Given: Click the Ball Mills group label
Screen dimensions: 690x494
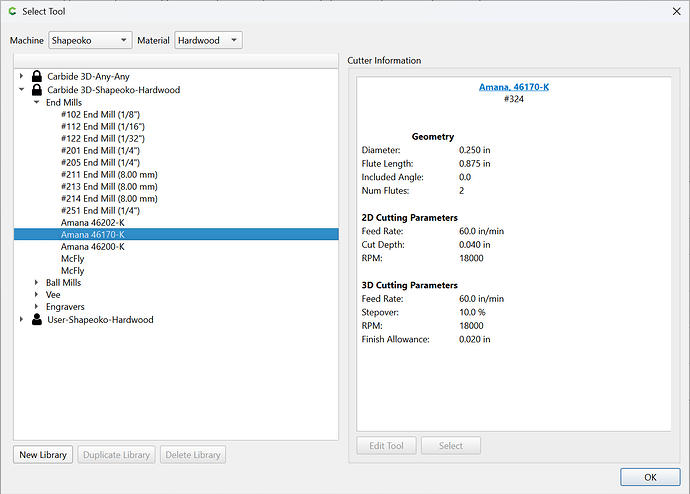Looking at the screenshot, I should 63,282.
